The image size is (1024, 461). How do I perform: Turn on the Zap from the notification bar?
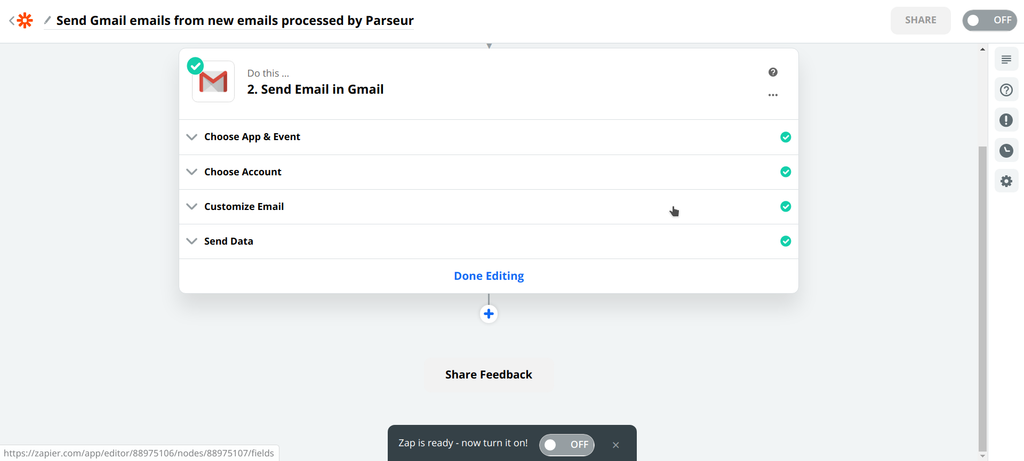(567, 444)
